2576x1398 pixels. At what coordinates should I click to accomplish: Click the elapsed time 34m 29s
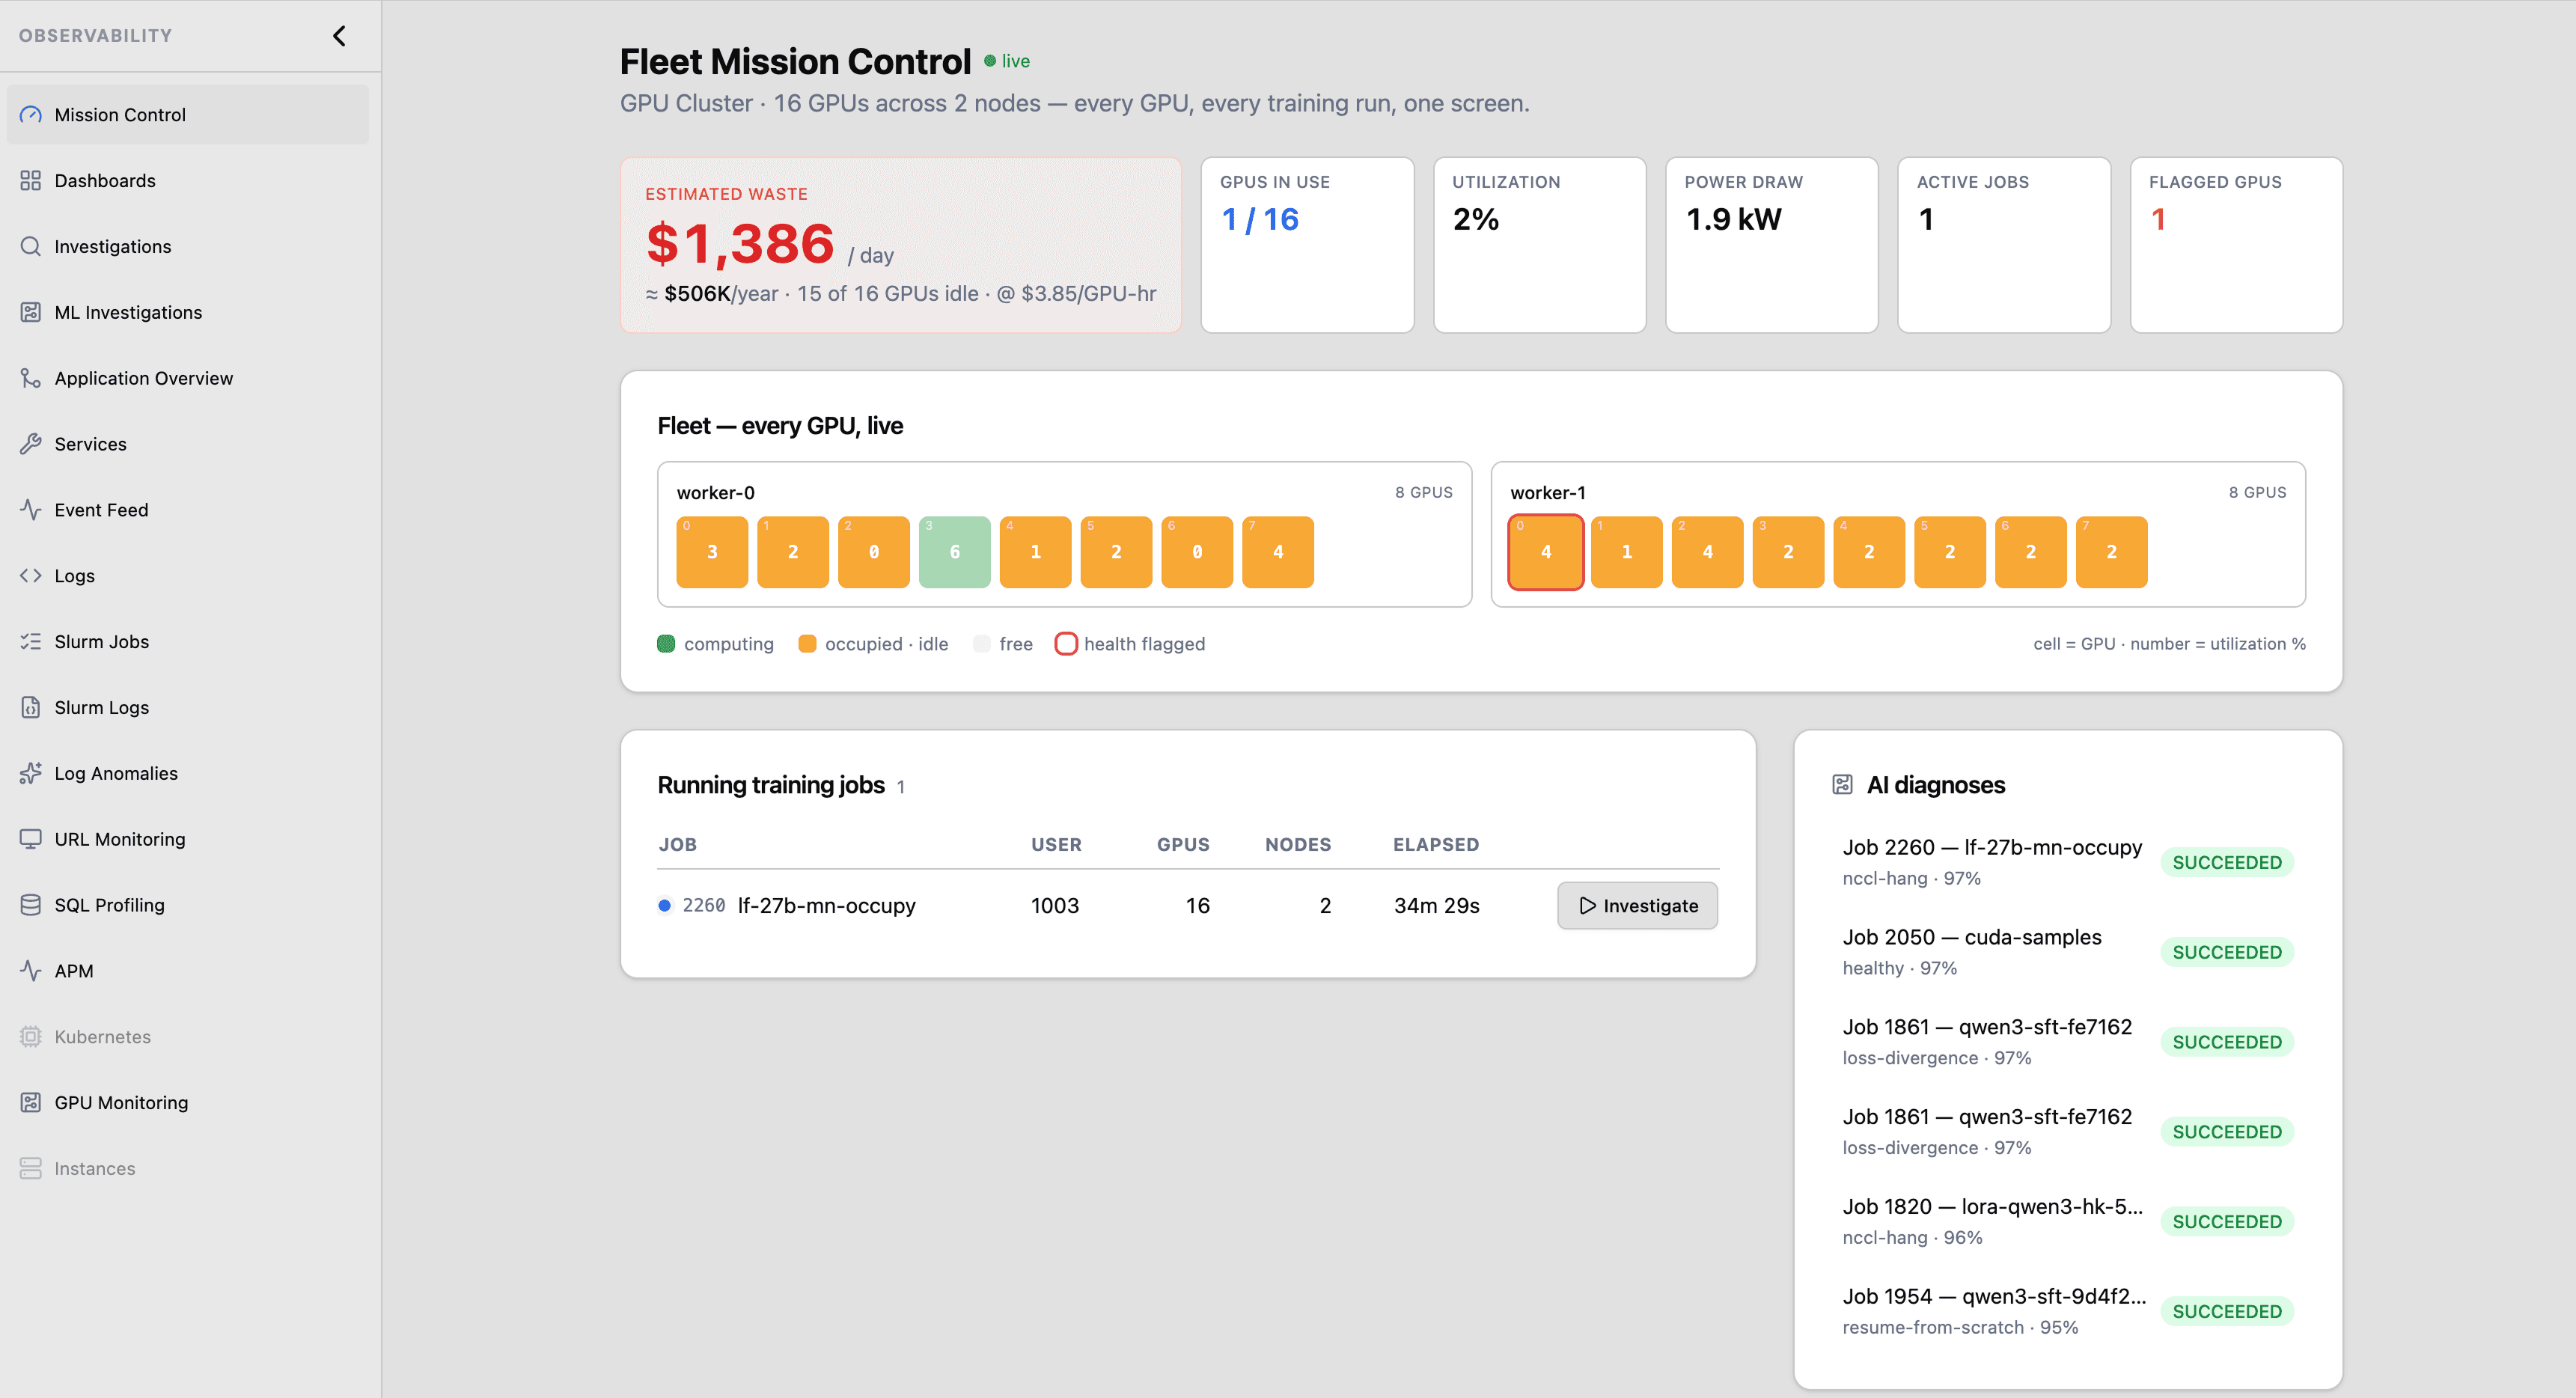click(x=1437, y=906)
